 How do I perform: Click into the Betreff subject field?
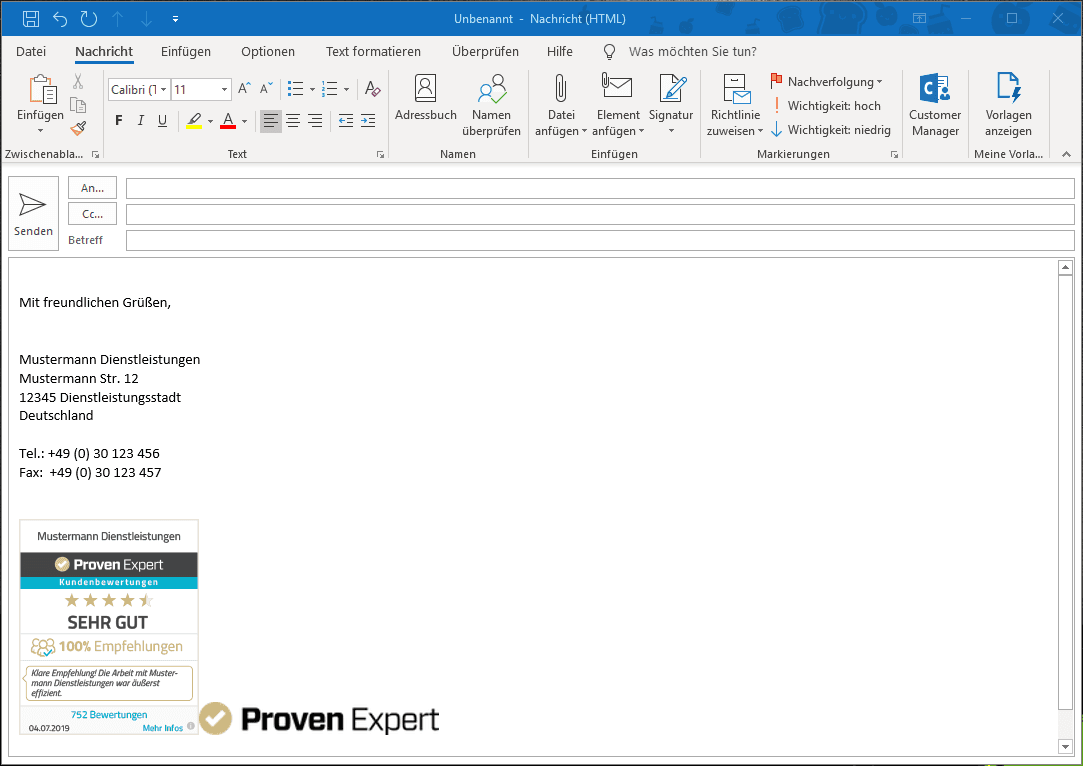pyautogui.click(x=600, y=240)
